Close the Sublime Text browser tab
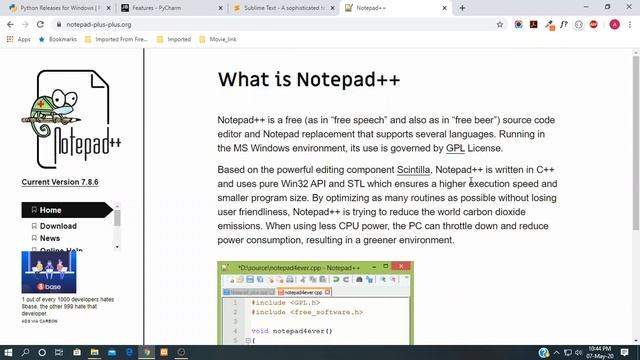Image resolution: width=640 pixels, height=360 pixels. tap(332, 8)
